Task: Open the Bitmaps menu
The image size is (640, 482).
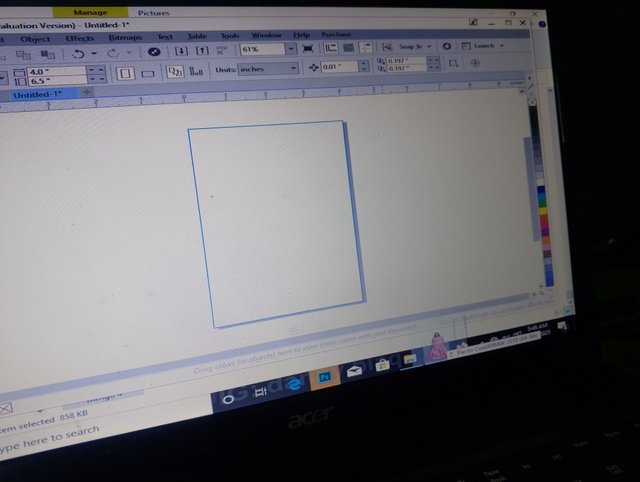Action: pos(125,38)
